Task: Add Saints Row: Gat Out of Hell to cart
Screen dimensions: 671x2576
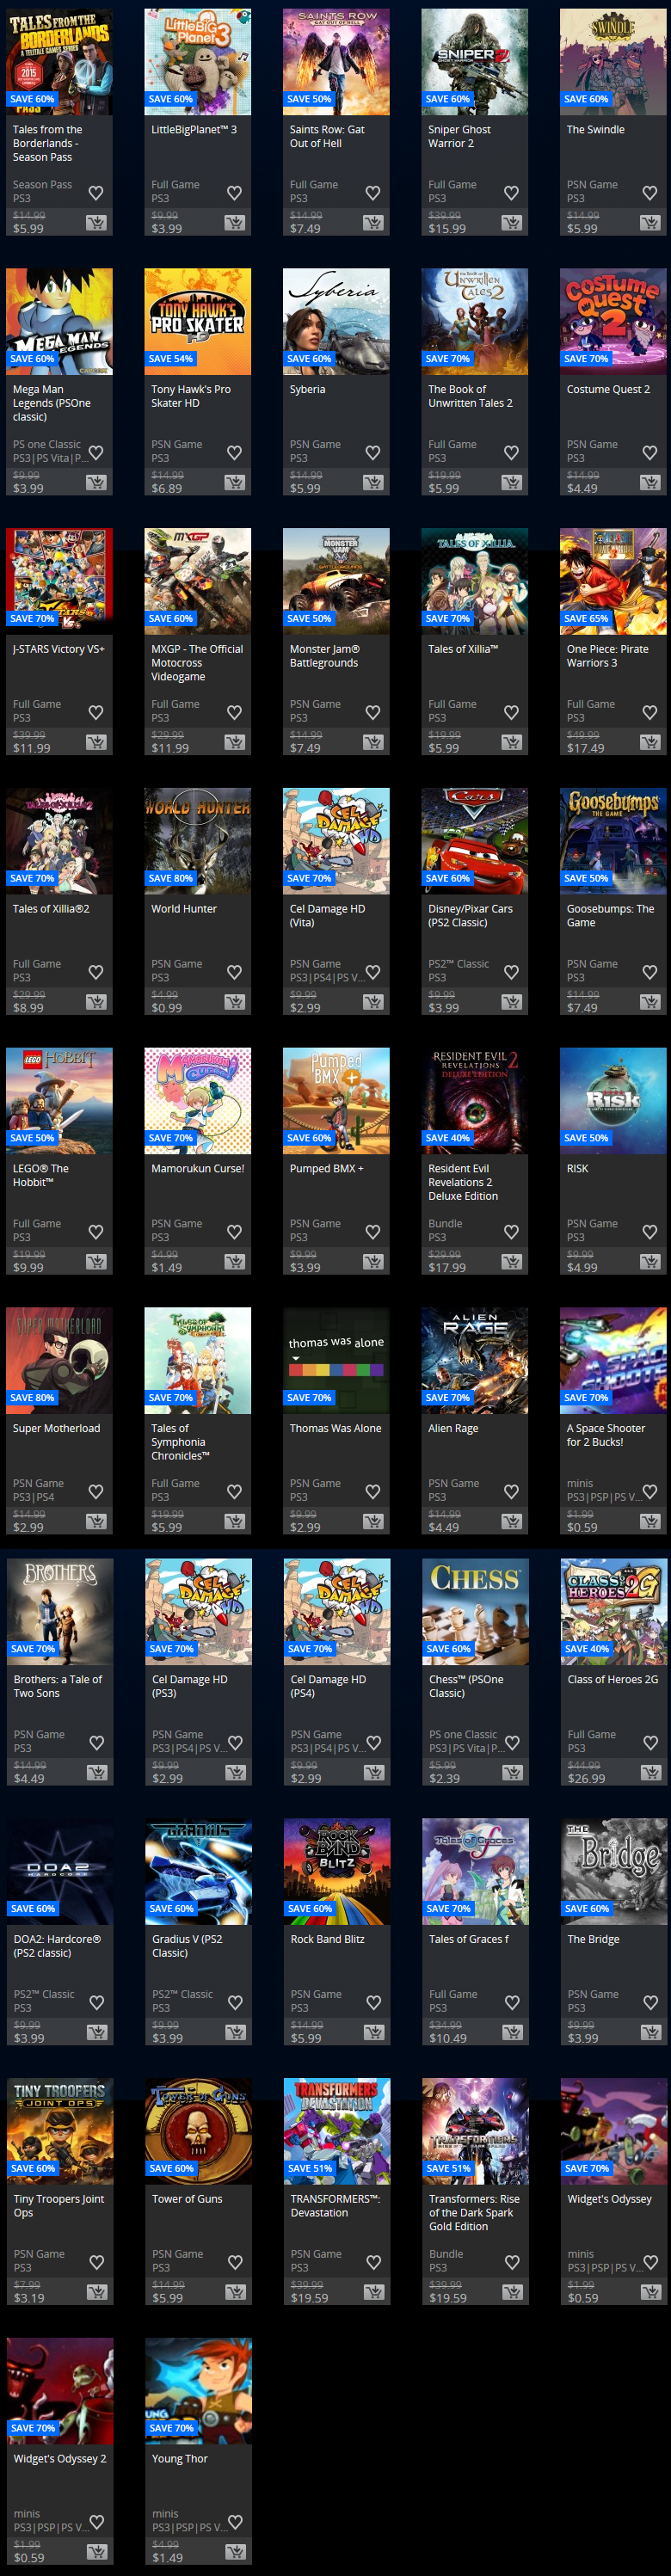Action: 373,223
